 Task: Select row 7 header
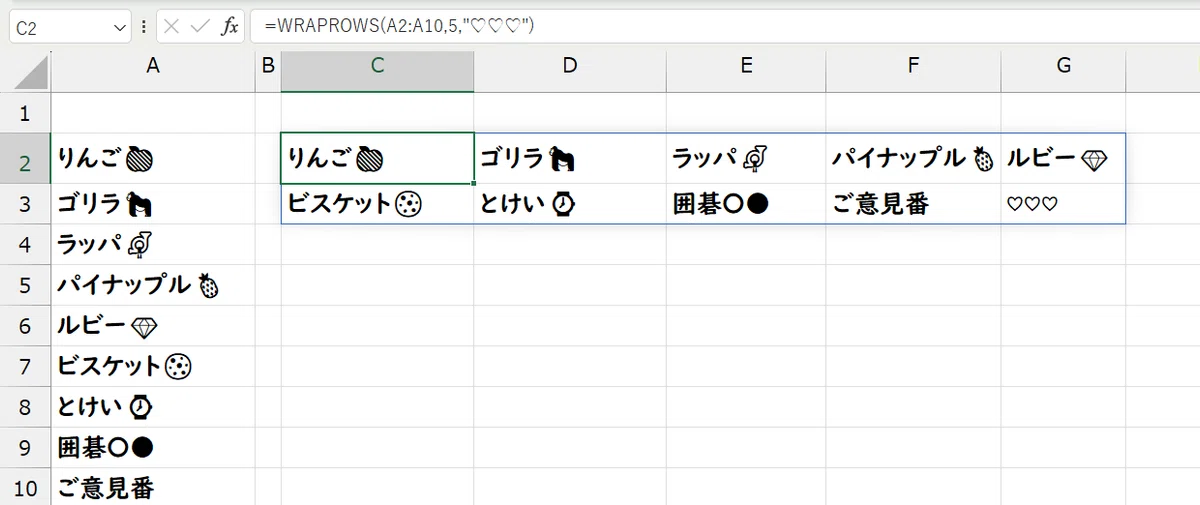point(25,367)
